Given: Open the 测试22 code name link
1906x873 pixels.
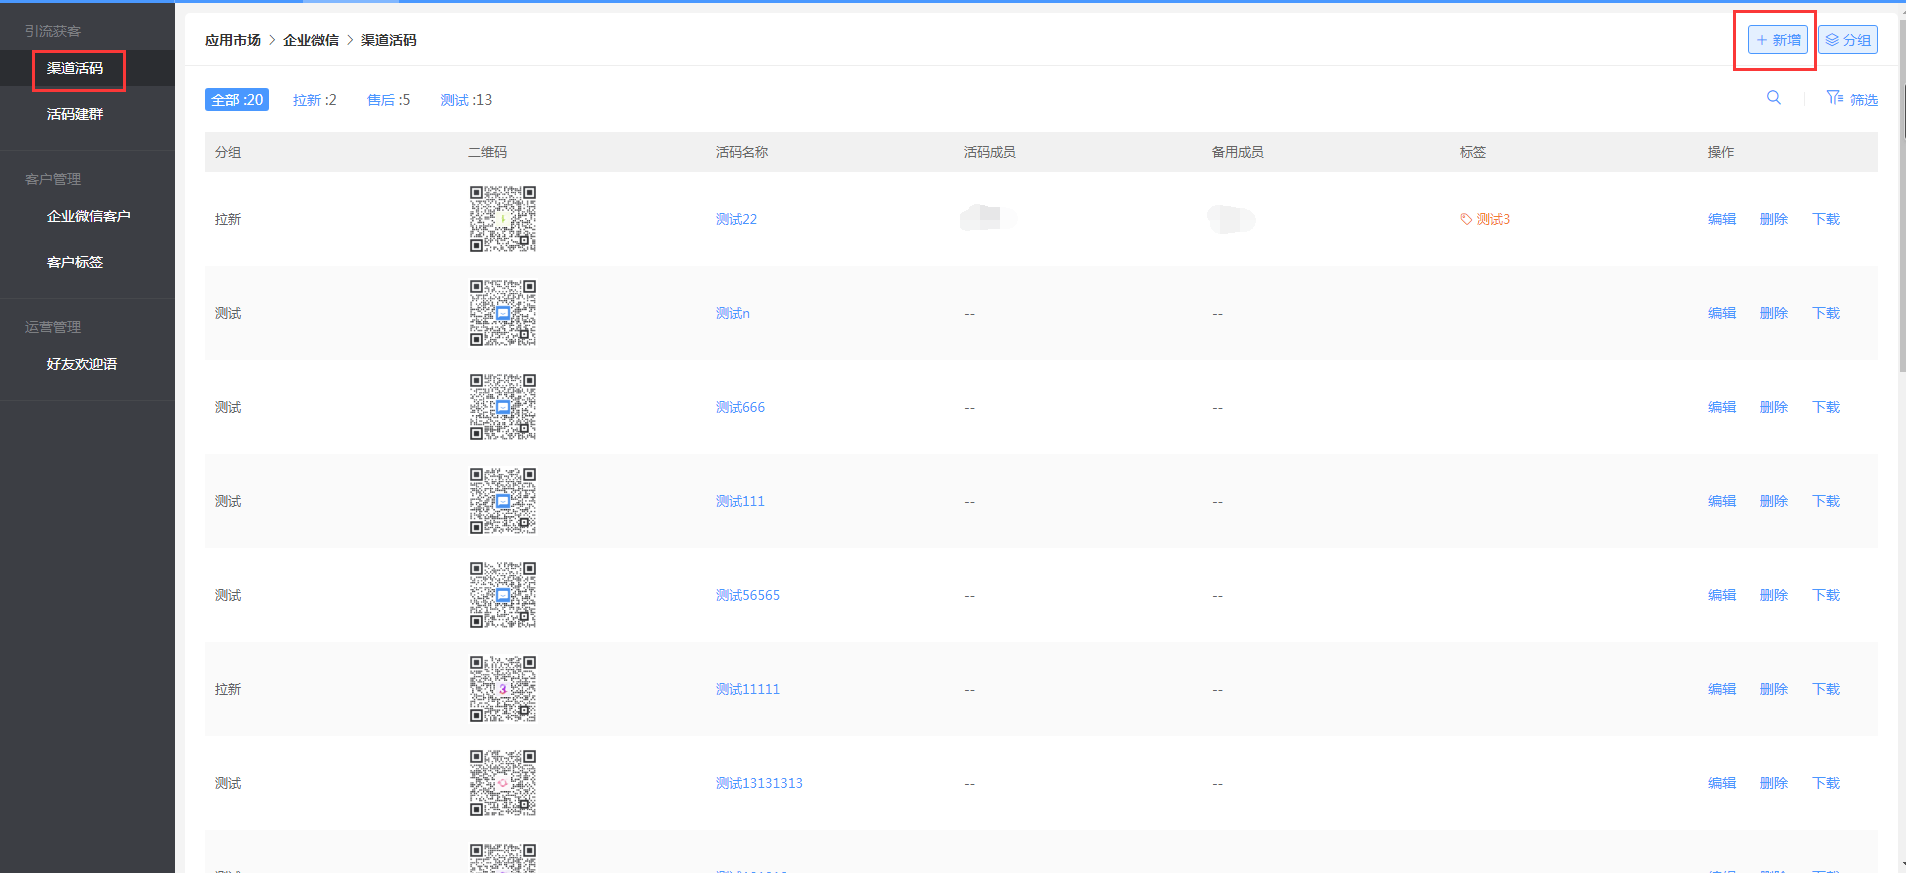Looking at the screenshot, I should coord(736,219).
